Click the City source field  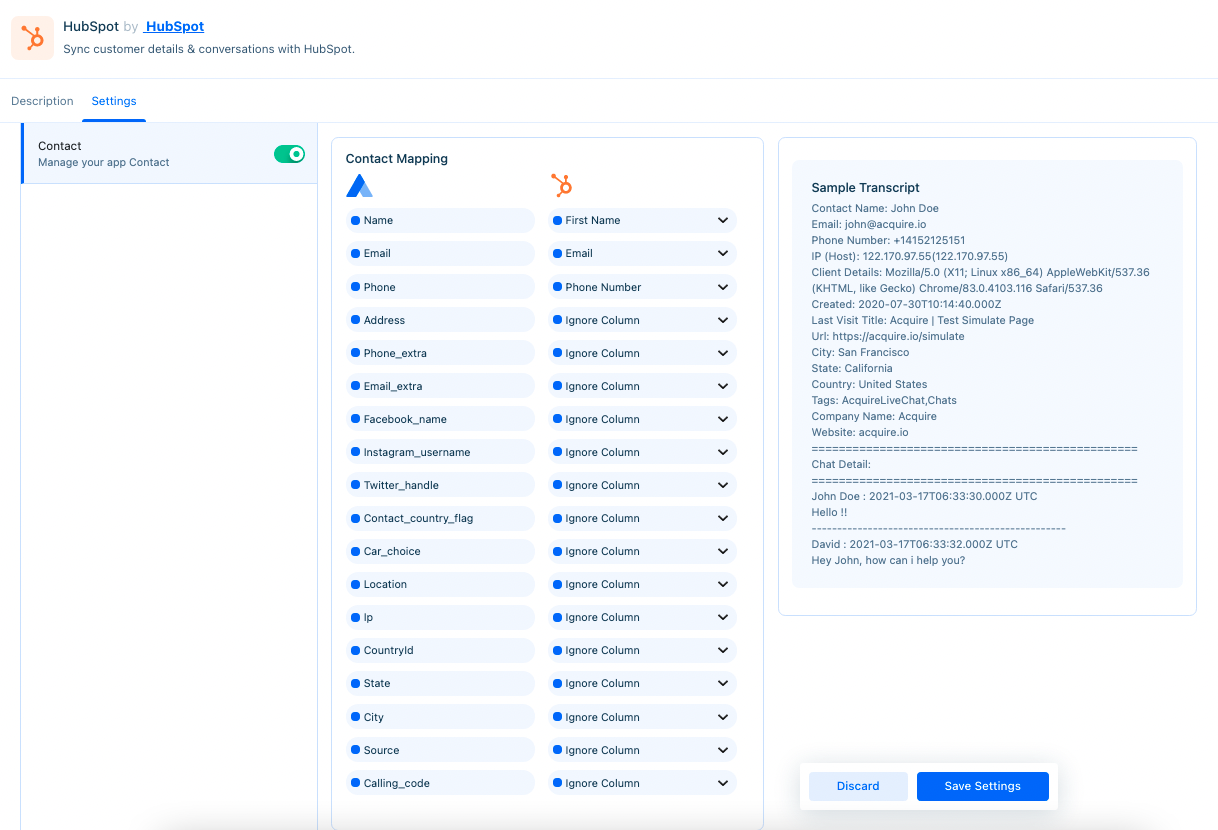click(x=440, y=717)
